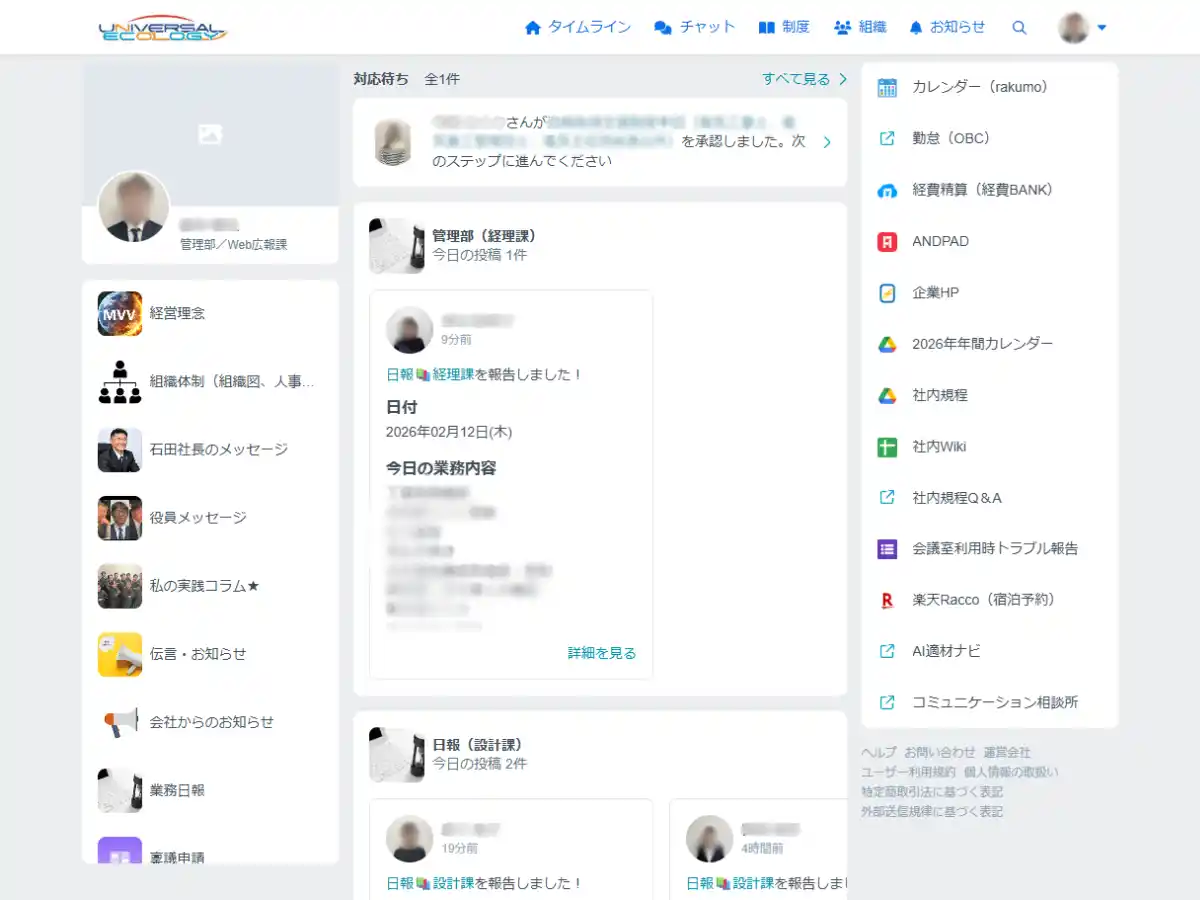Click the 管理部（経理課） group heading
This screenshot has width=1200, height=900.
point(485,236)
